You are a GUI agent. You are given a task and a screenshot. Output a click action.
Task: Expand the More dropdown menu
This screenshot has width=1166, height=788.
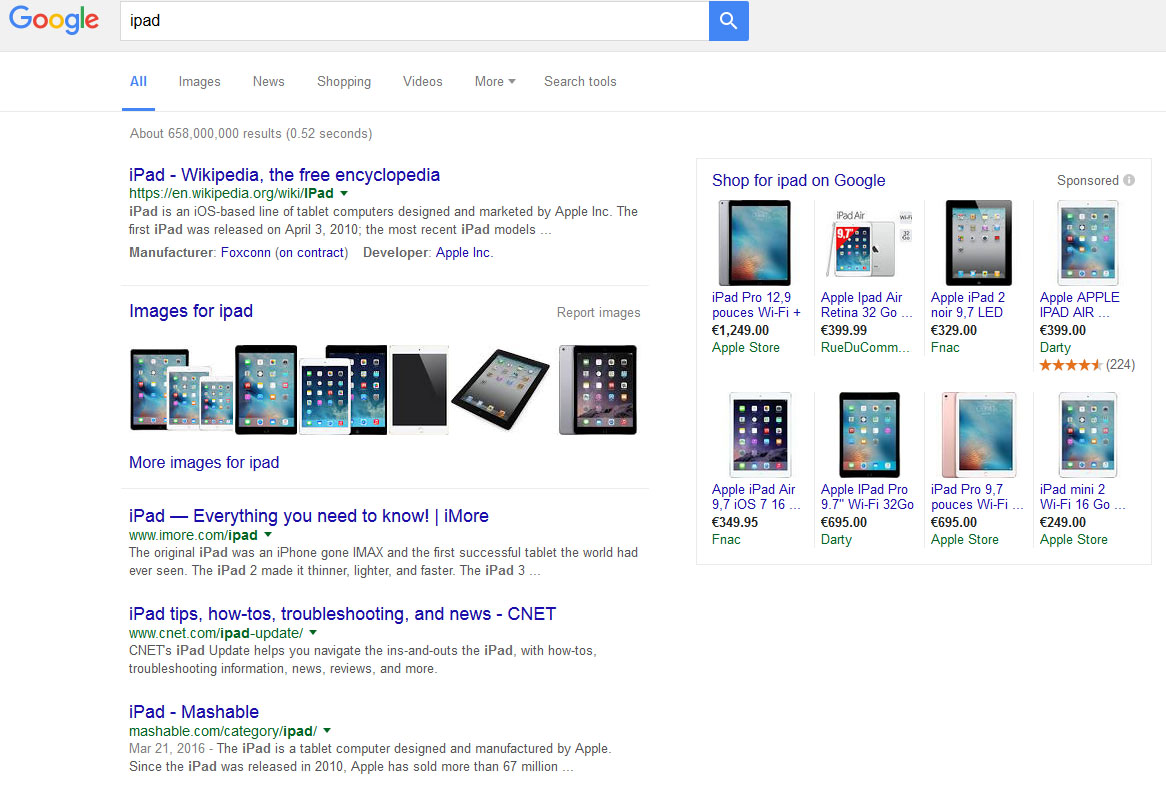495,82
